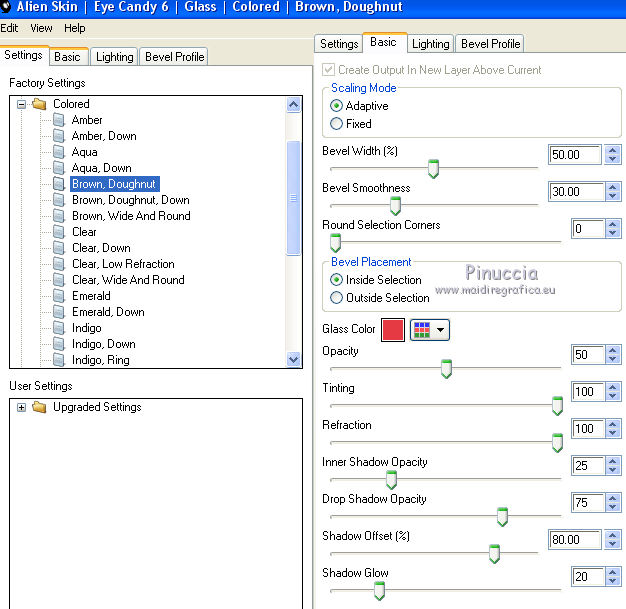Click the Upgraded Settings folder icon
626x609 pixels.
[x=39, y=407]
